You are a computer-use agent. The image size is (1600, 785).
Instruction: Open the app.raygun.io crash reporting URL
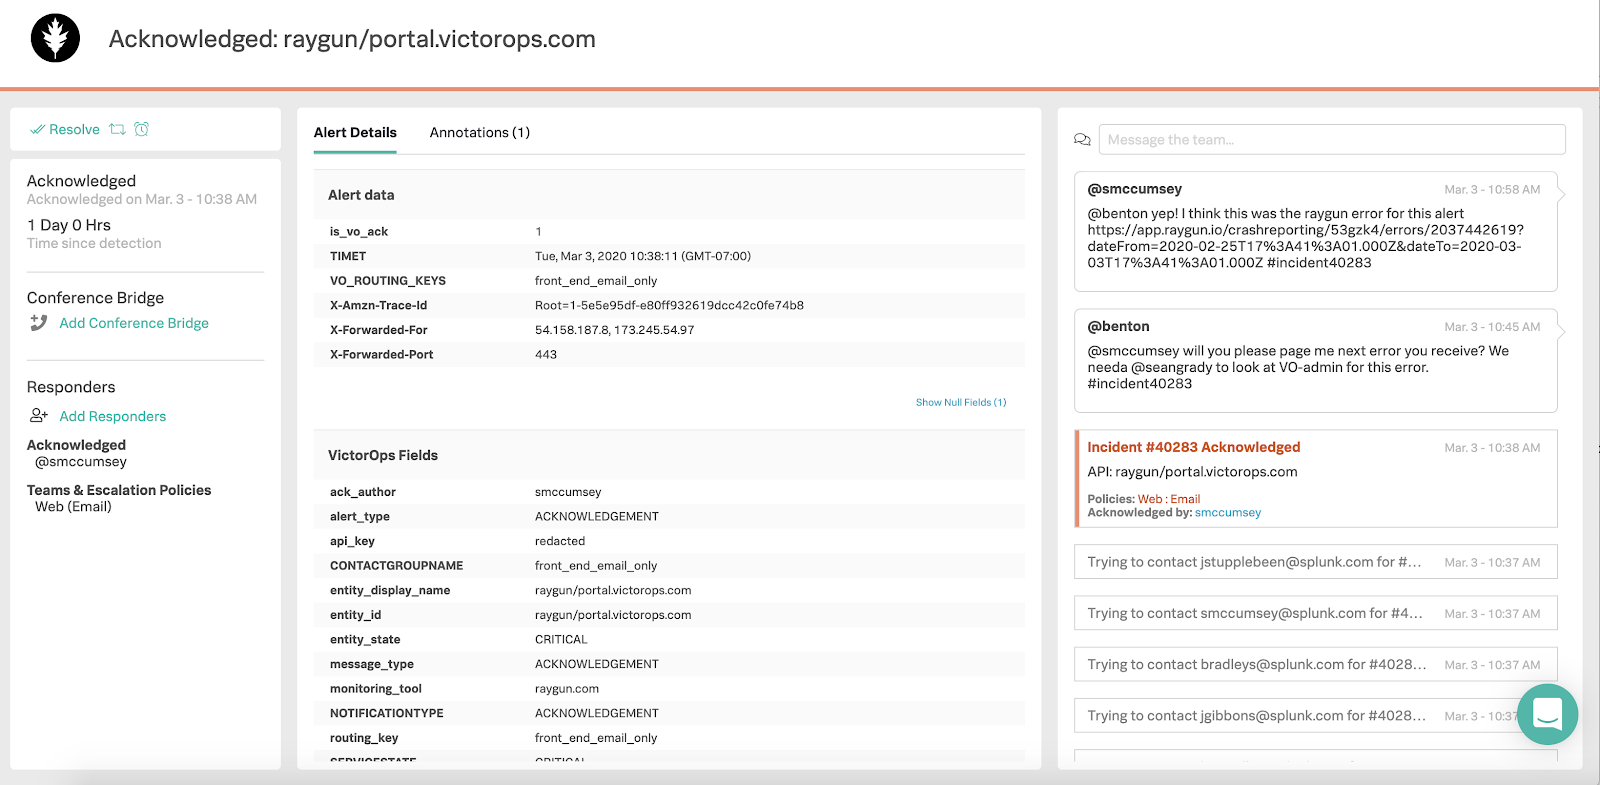[1305, 246]
